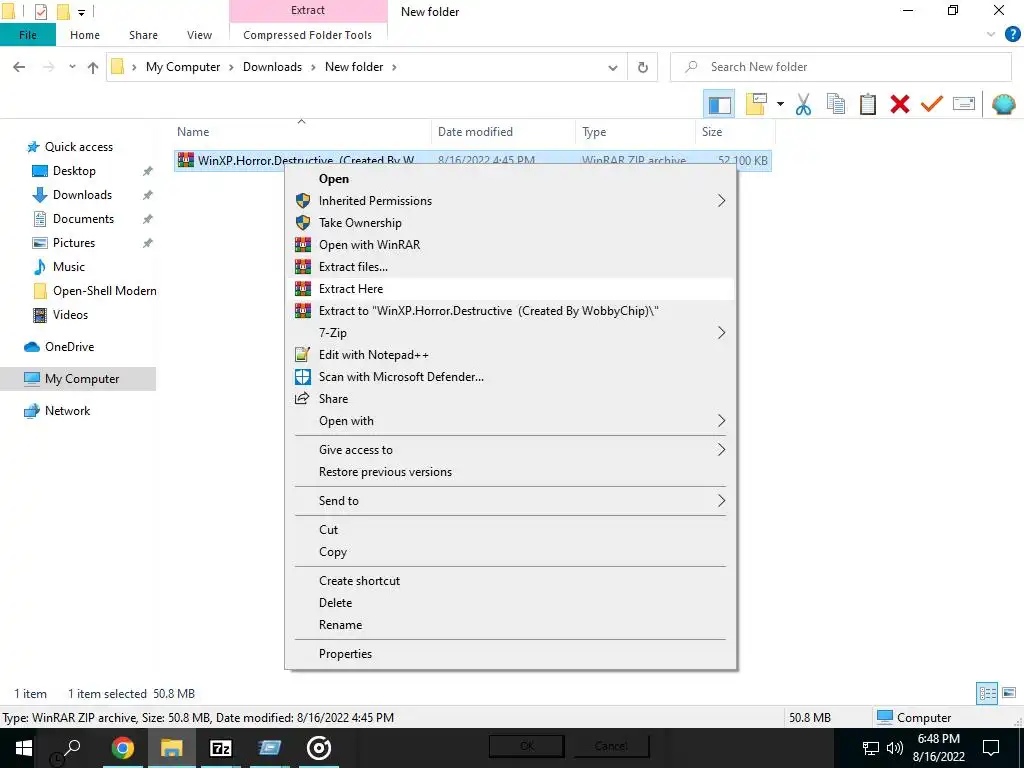Expand the Send to submenu
The width and height of the screenshot is (1024, 768).
pos(511,500)
